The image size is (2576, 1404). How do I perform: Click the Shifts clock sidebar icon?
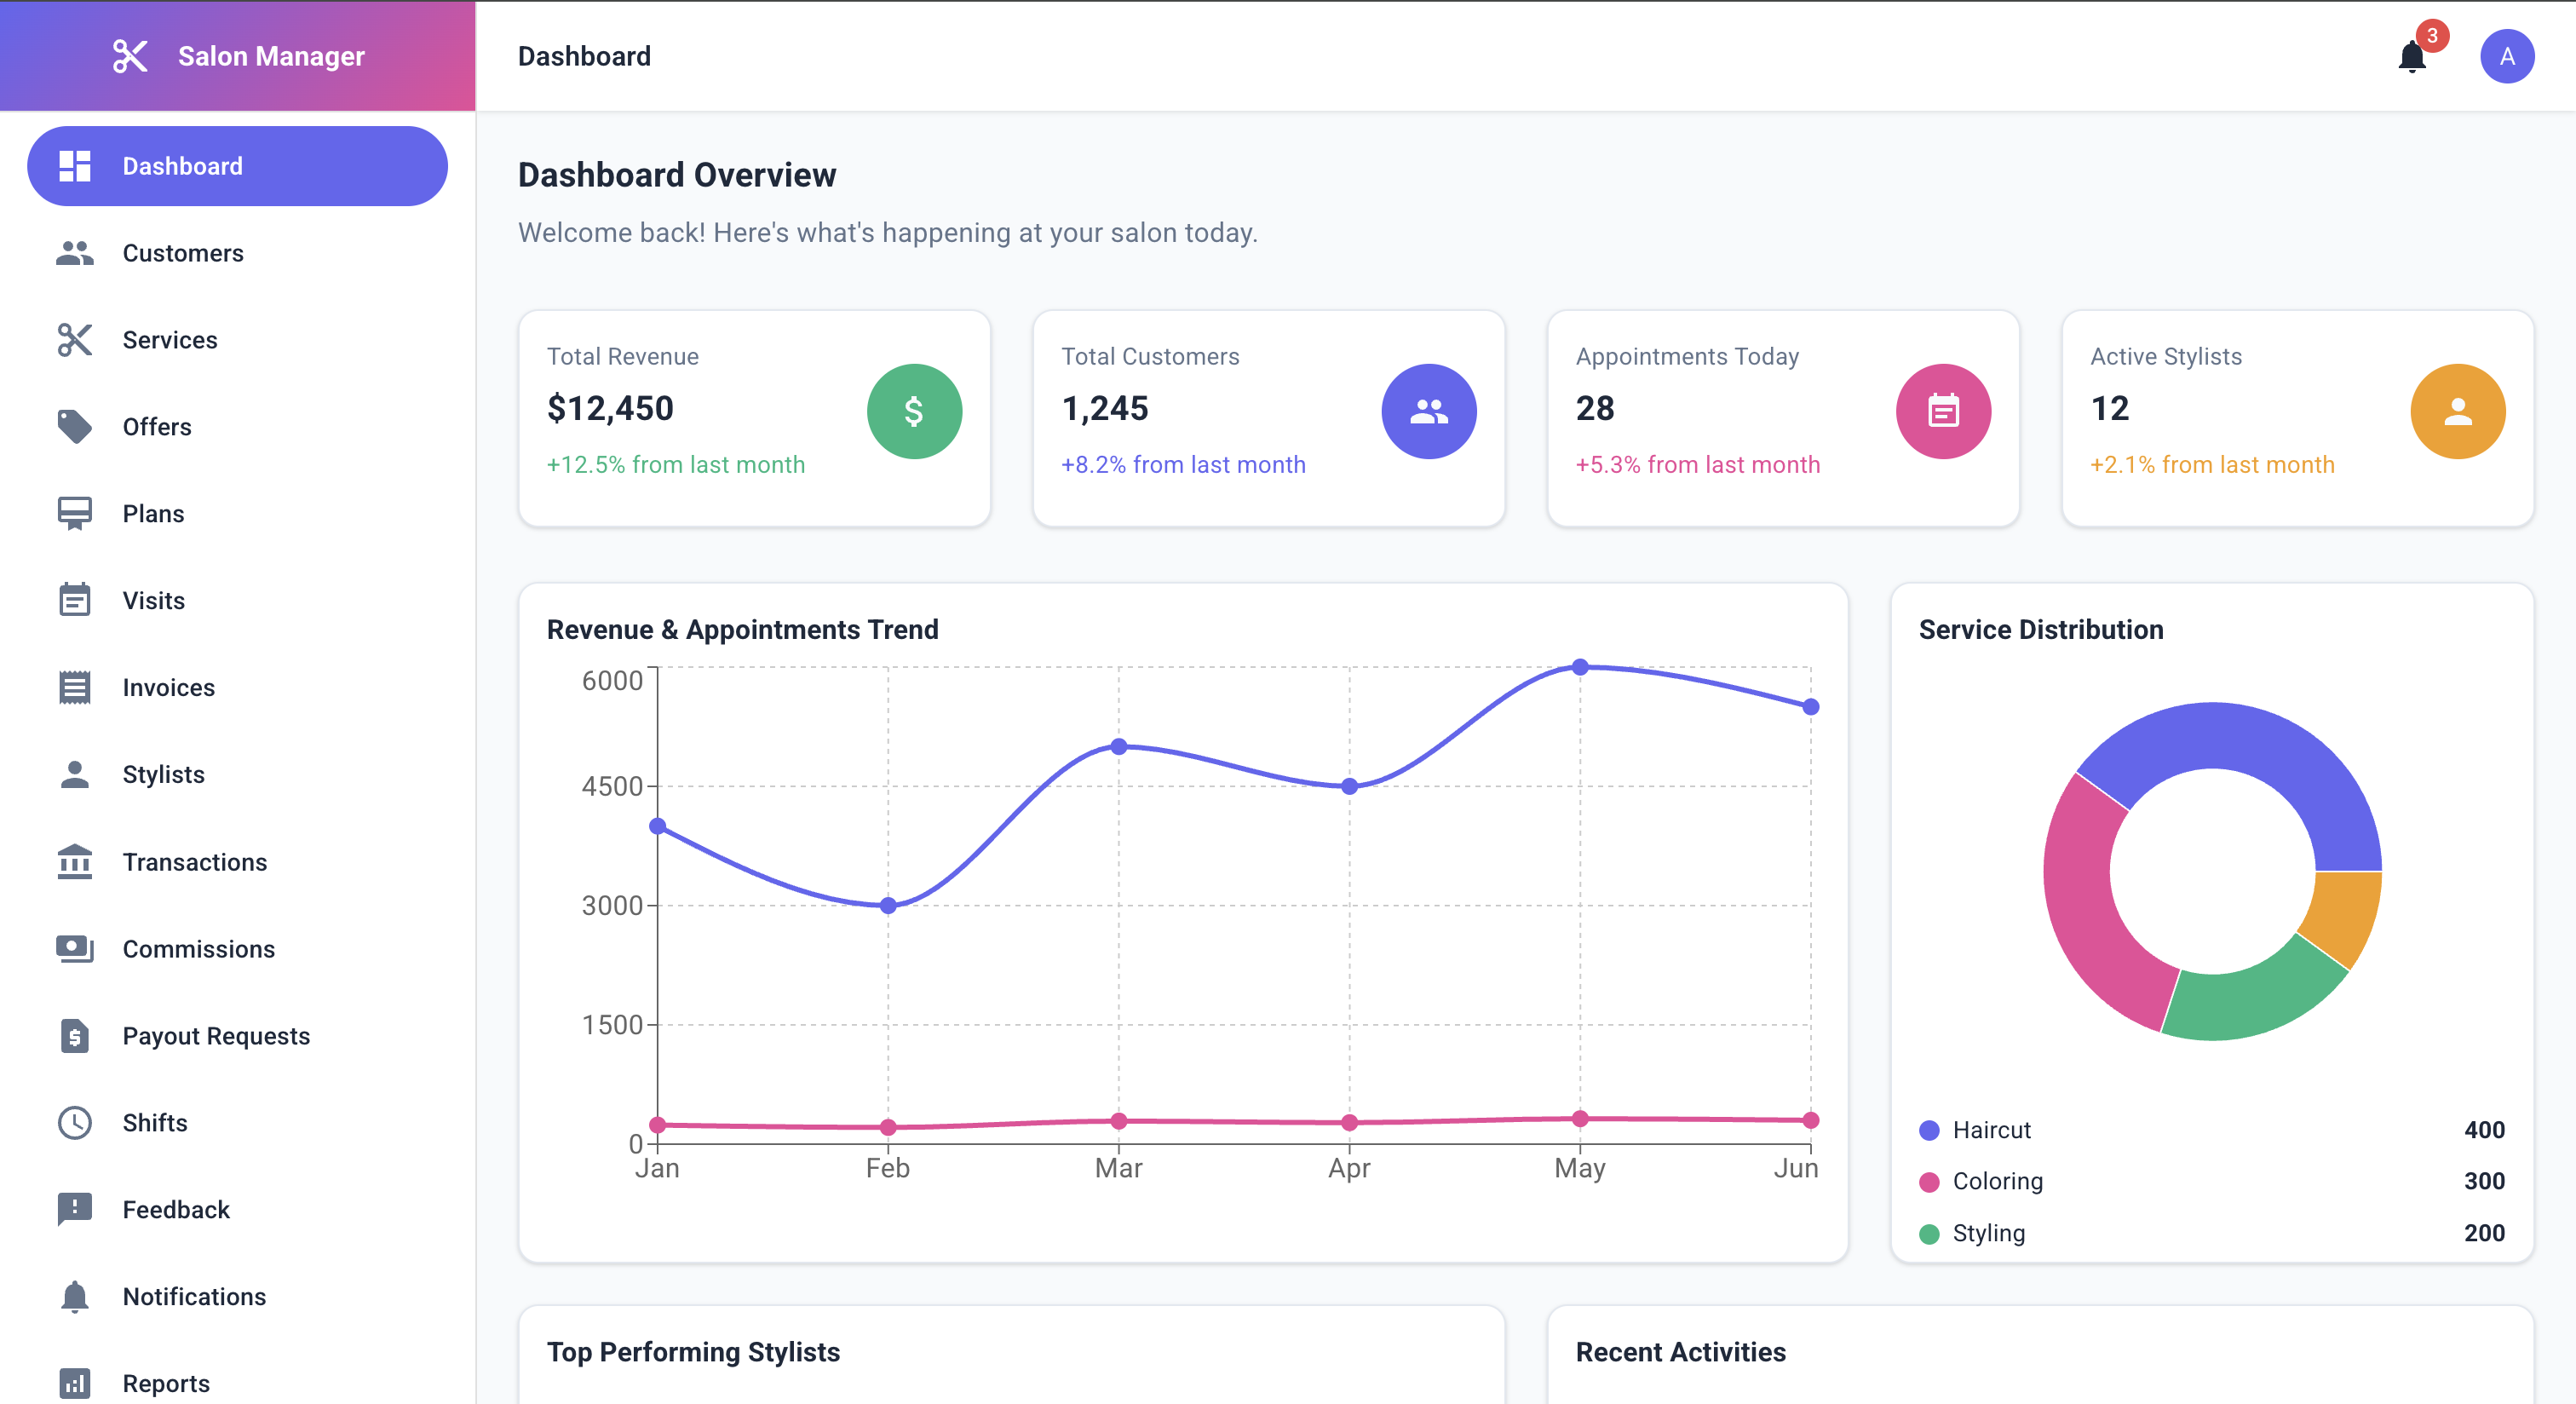[75, 1123]
